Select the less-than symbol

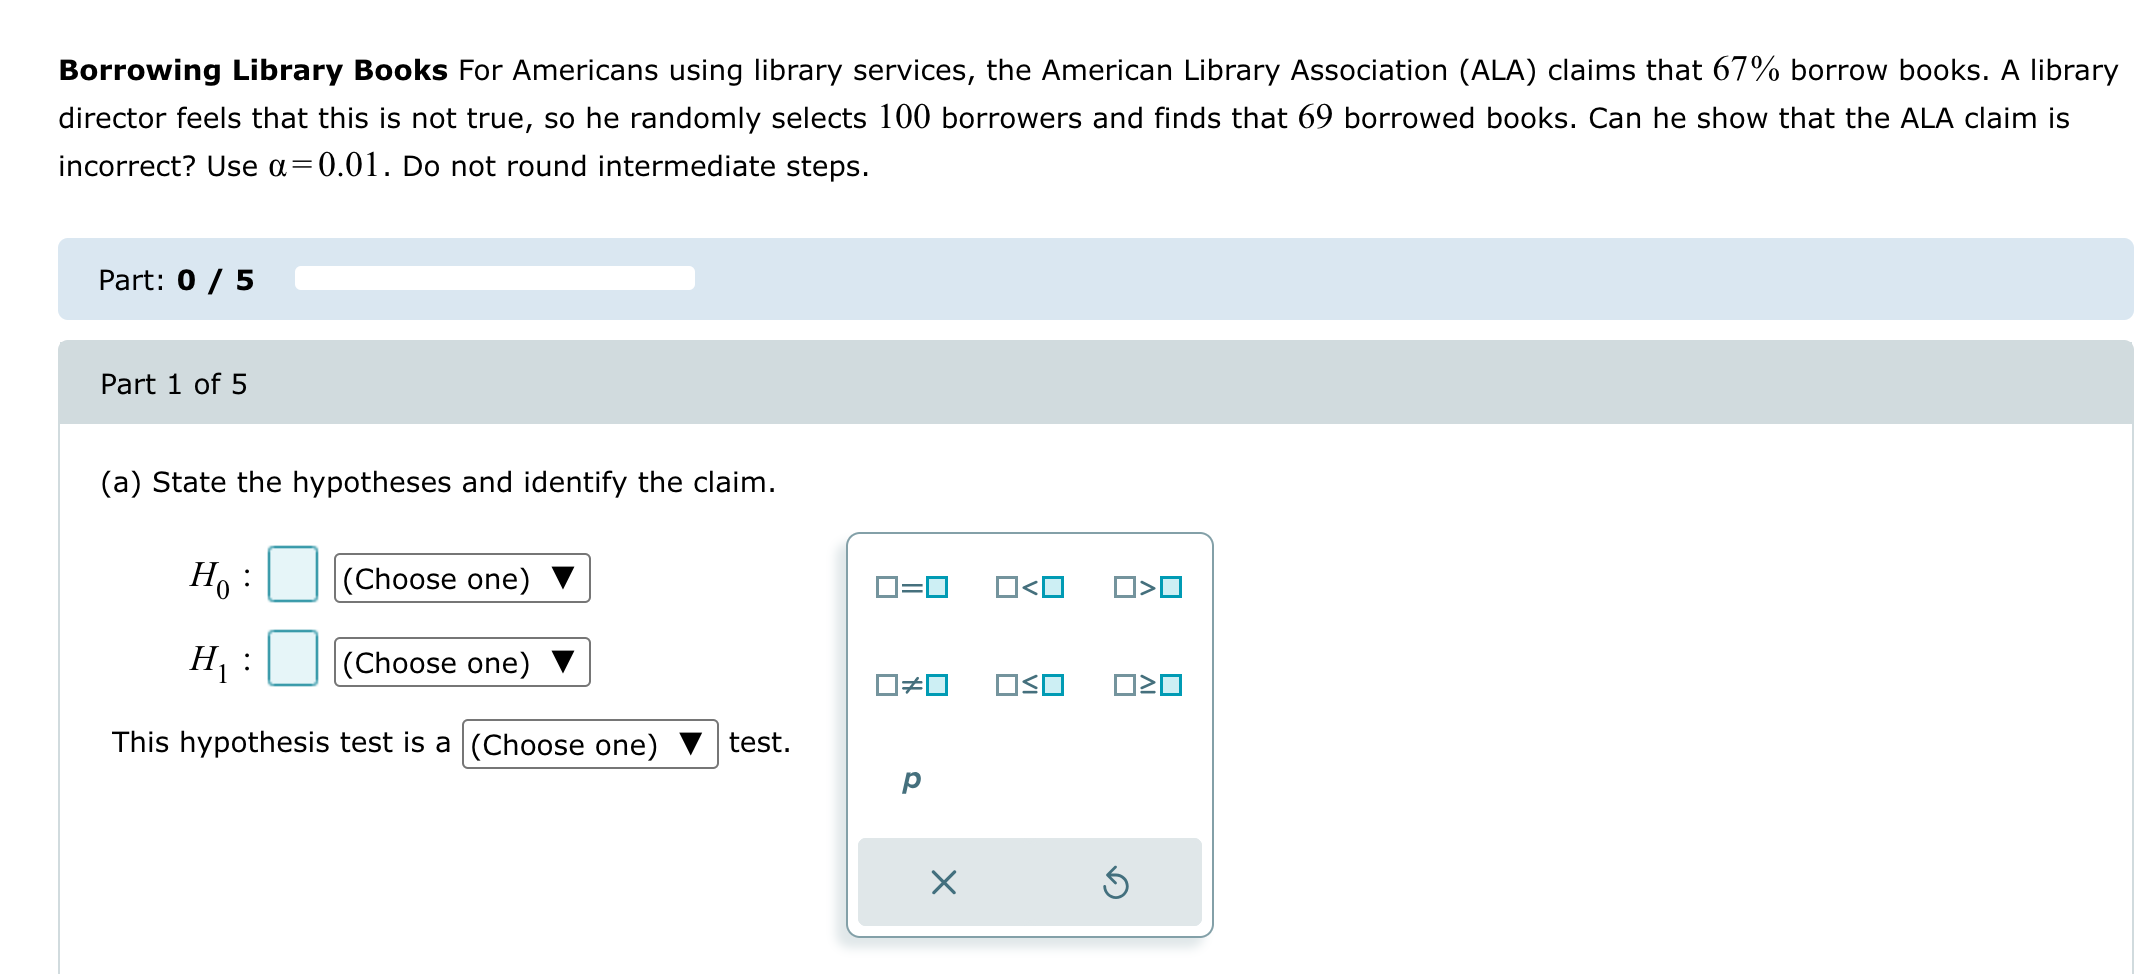[1029, 588]
